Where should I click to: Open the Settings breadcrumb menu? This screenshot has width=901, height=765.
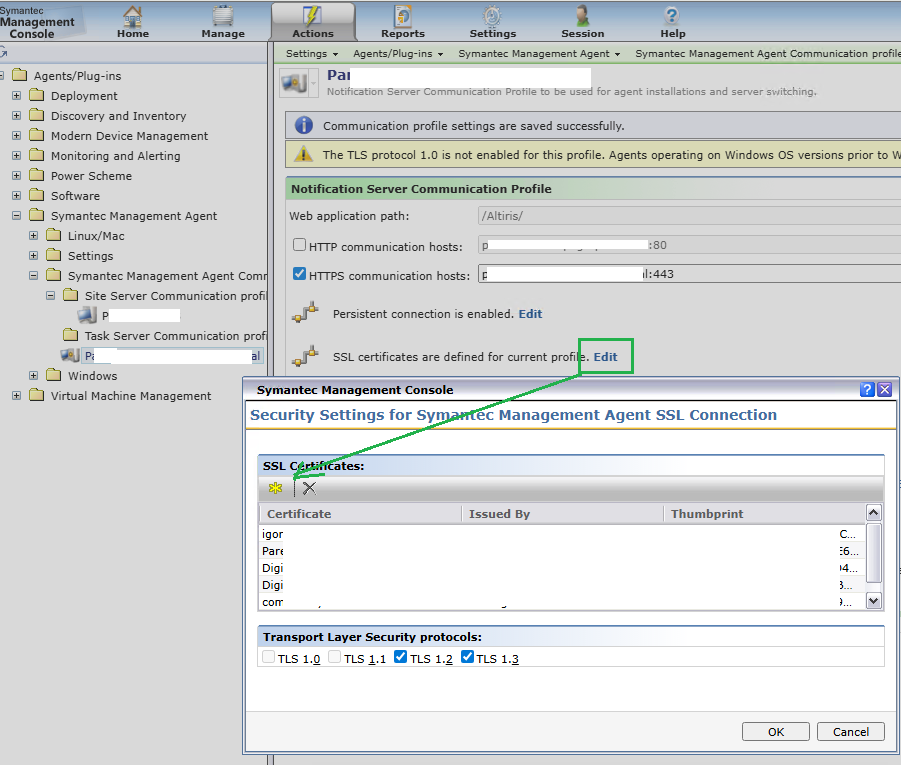pos(311,53)
